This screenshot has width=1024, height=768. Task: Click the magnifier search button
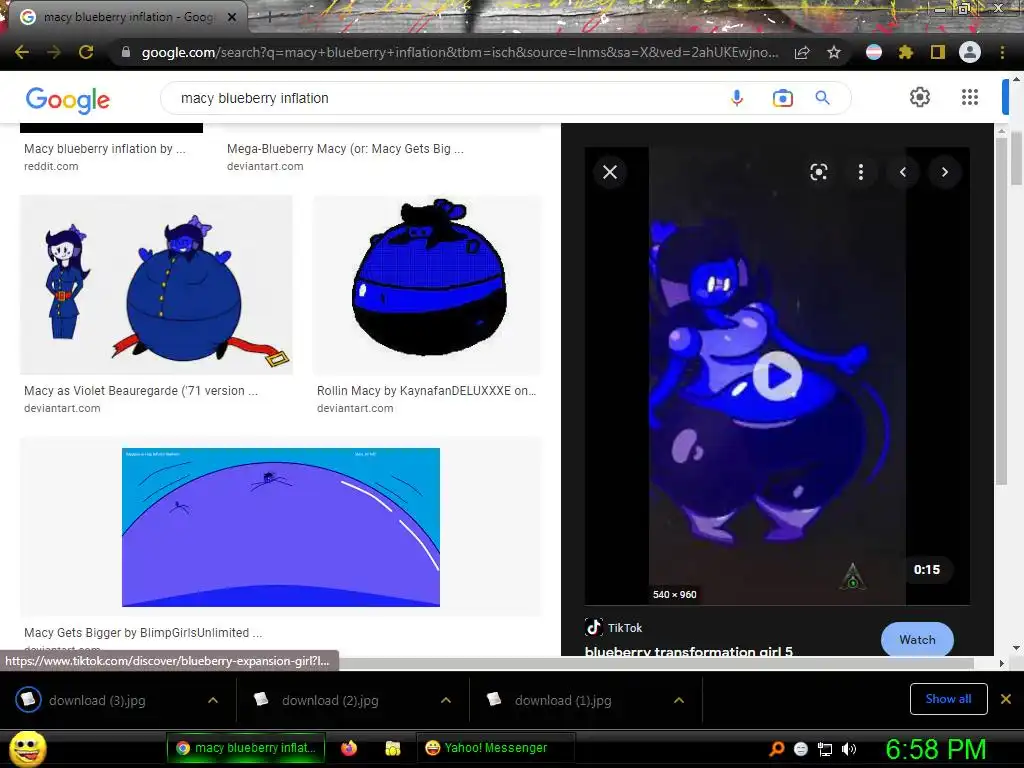823,98
